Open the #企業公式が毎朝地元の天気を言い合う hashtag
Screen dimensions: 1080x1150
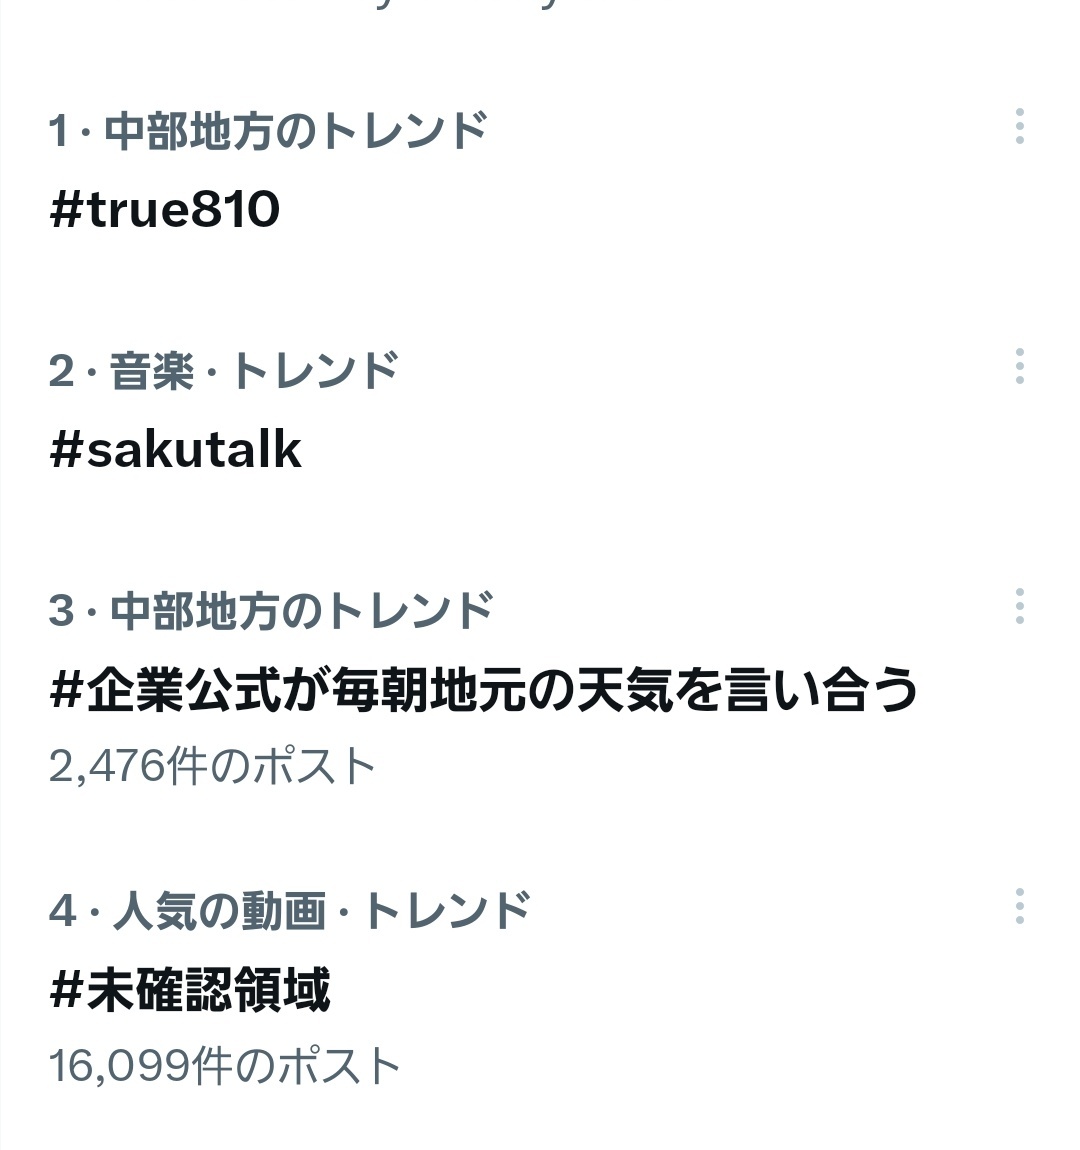pyautogui.click(x=484, y=689)
